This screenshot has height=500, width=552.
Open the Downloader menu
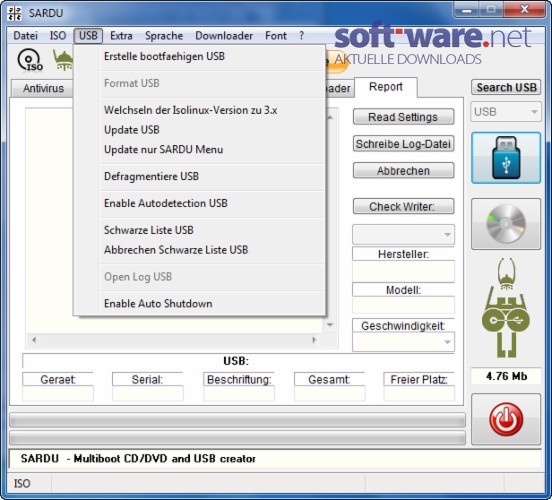[224, 36]
